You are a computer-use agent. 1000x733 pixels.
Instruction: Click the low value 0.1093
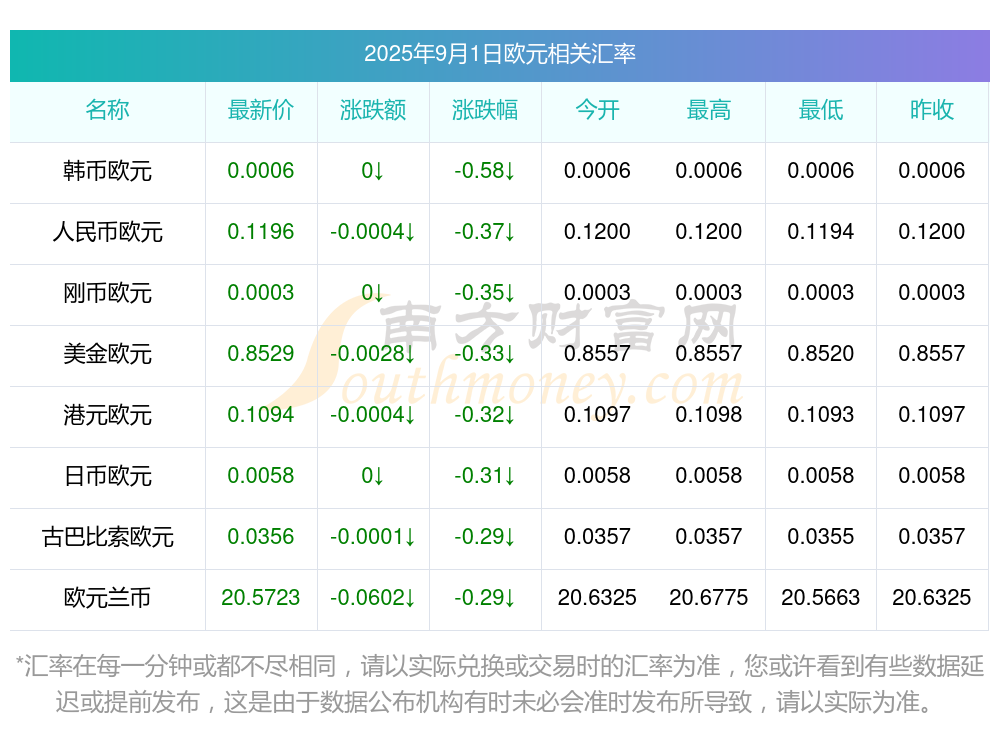(x=821, y=415)
